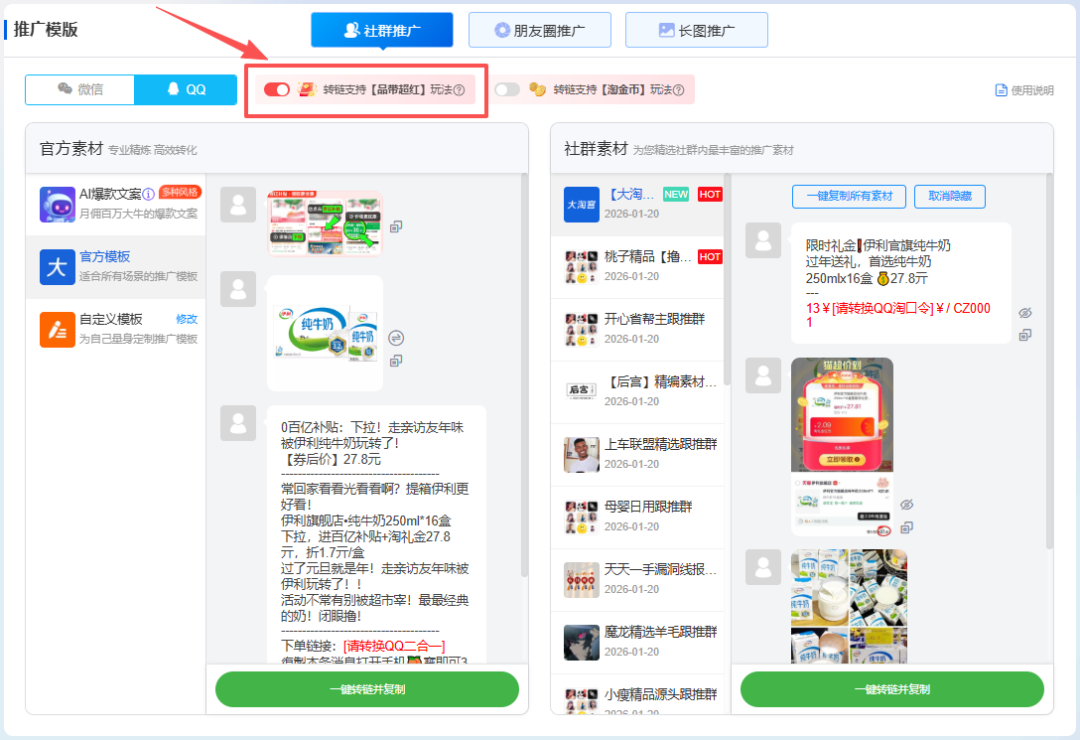Select the 微信 platform tab
Viewport: 1080px width, 740px height.
pyautogui.click(x=80, y=90)
